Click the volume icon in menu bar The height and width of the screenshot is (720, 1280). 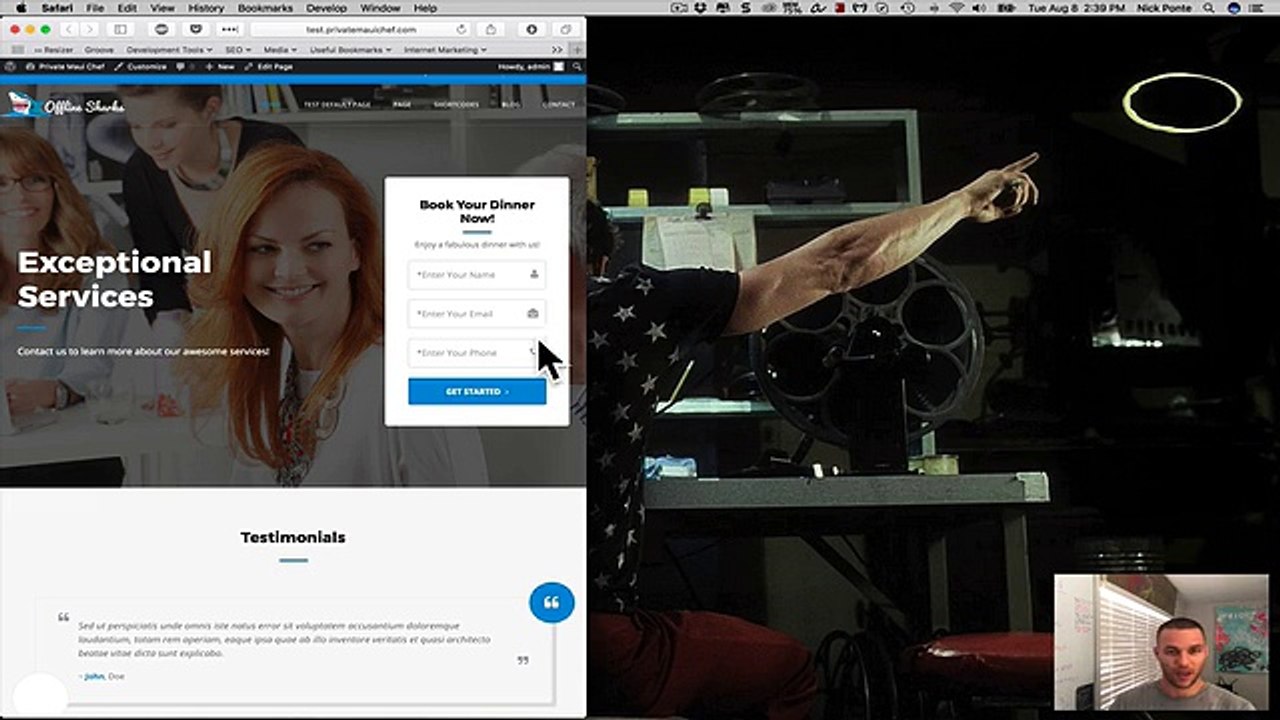(x=979, y=8)
